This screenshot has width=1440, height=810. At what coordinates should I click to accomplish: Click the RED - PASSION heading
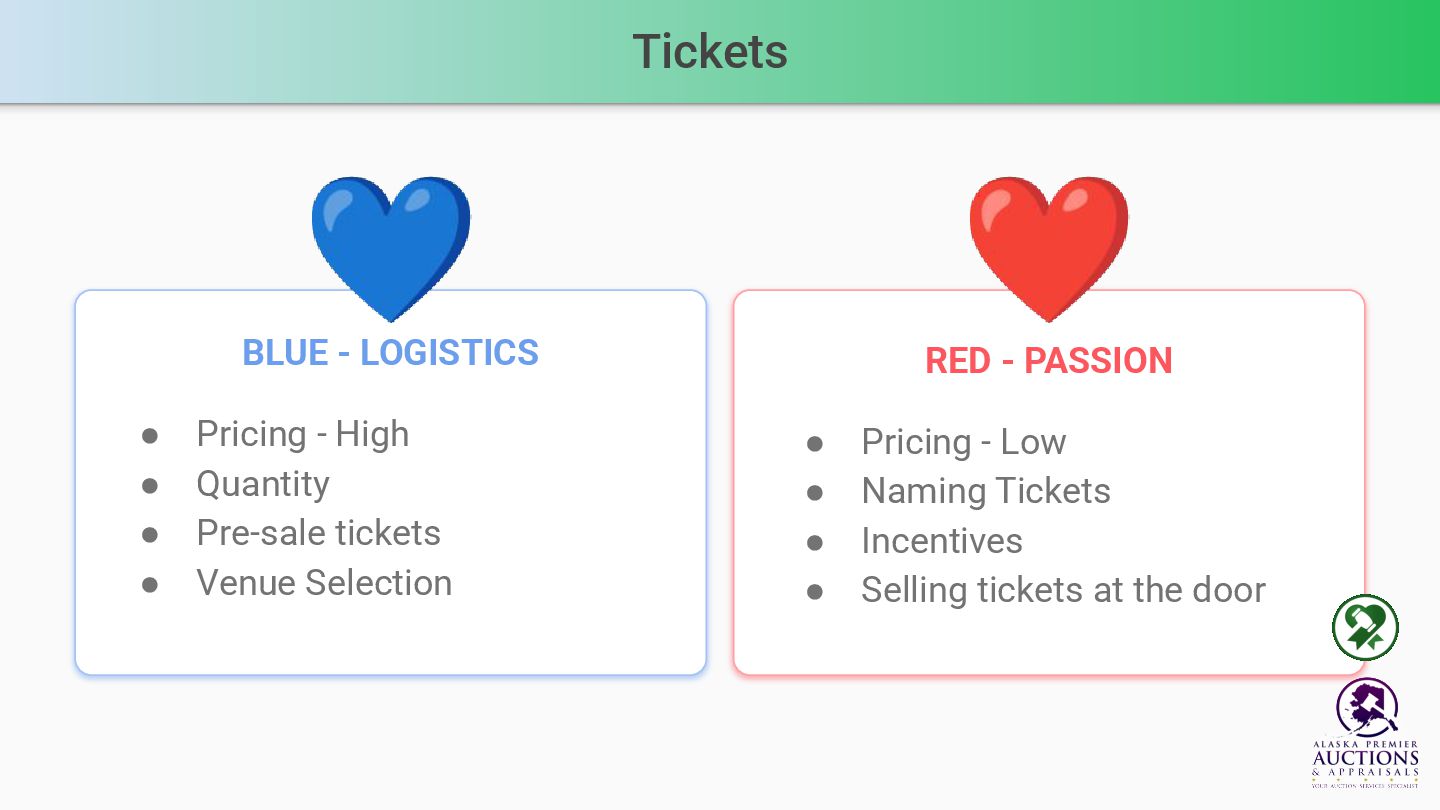coord(1049,360)
